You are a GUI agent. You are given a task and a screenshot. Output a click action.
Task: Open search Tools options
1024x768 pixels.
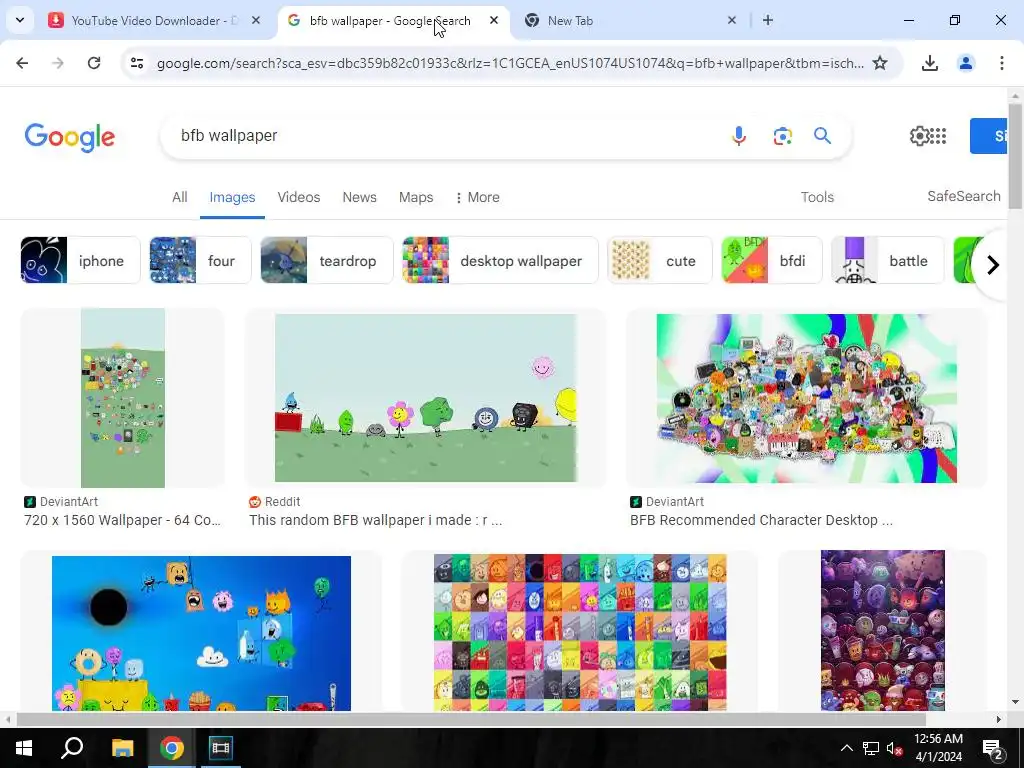817,197
